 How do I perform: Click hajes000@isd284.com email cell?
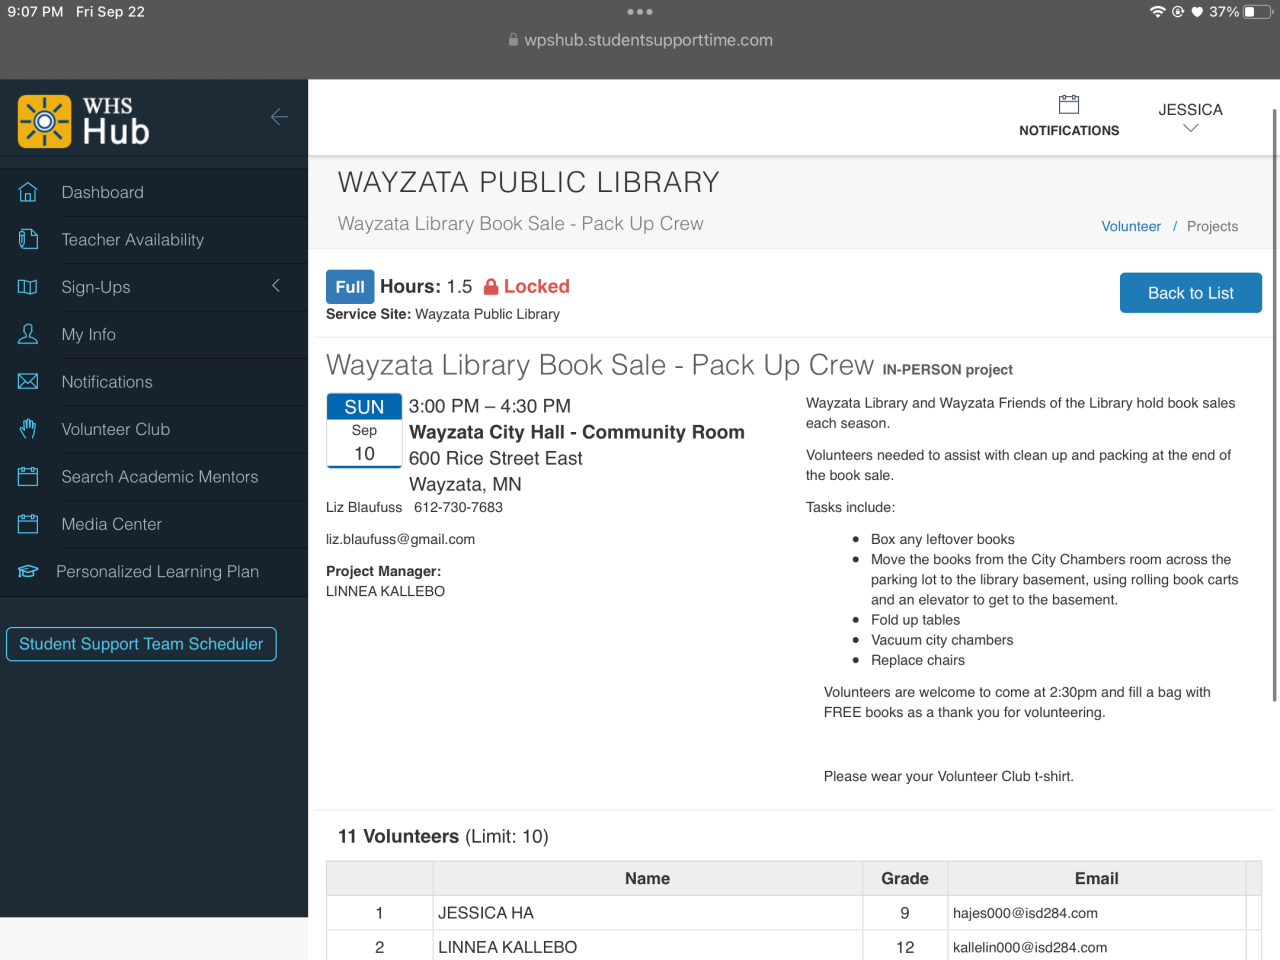(1025, 913)
